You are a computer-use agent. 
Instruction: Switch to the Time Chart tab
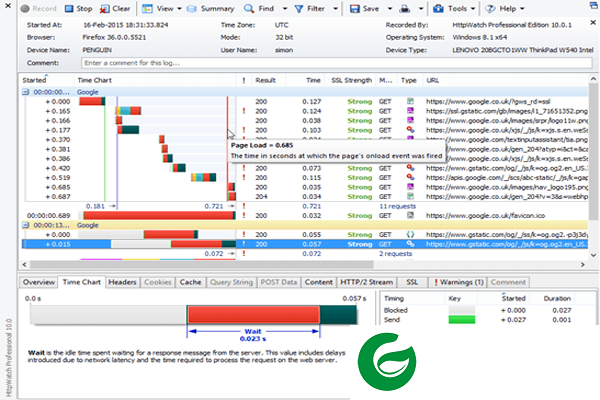point(82,282)
